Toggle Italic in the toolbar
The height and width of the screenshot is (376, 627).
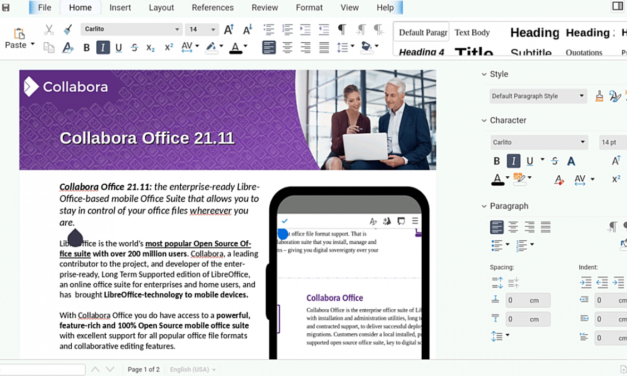(103, 48)
